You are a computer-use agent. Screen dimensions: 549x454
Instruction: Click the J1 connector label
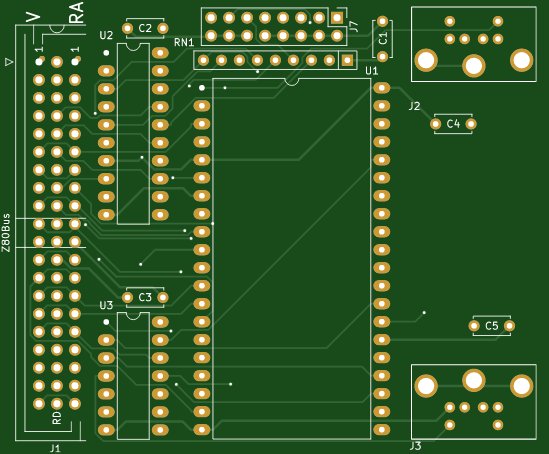click(55, 448)
